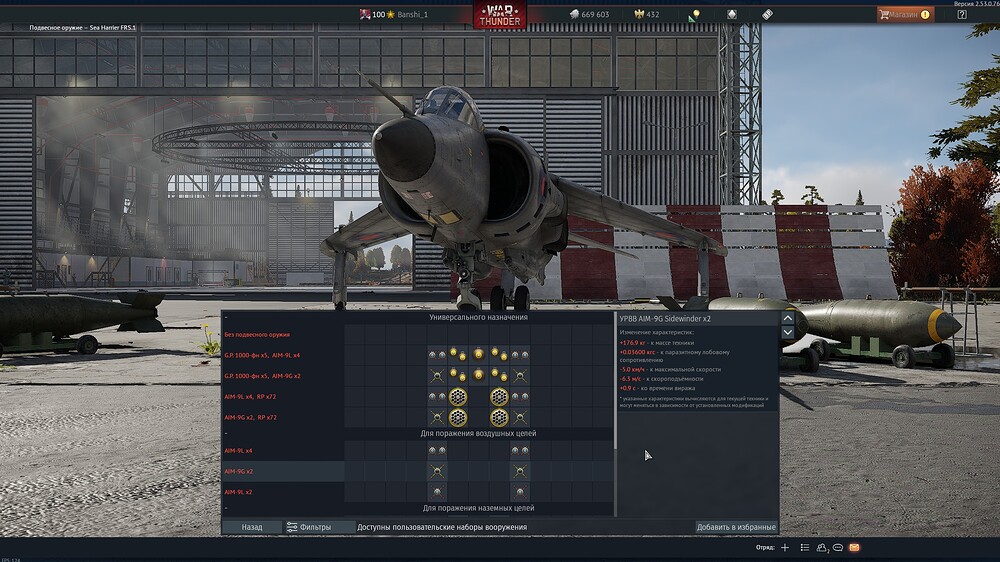Open the Магазин shop button
The height and width of the screenshot is (562, 1000).
coord(905,14)
